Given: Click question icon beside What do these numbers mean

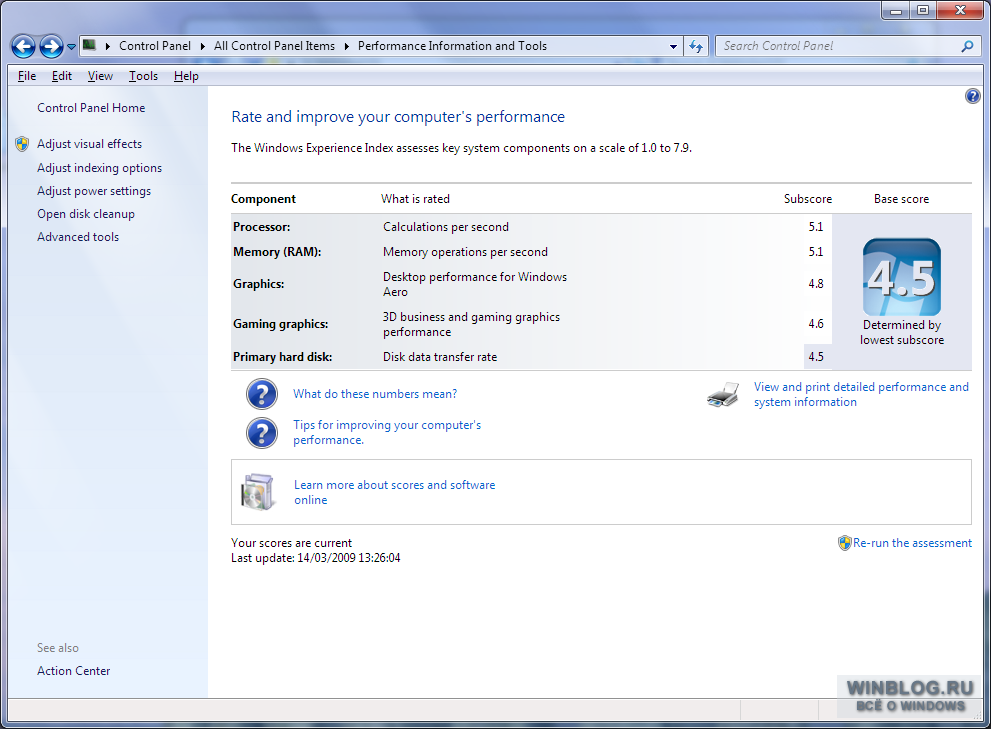Looking at the screenshot, I should click(x=262, y=394).
